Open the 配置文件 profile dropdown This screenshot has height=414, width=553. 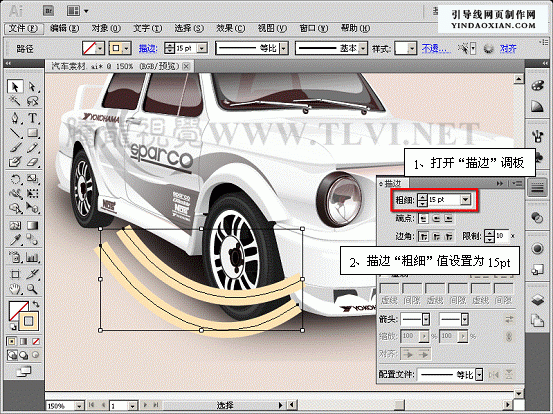coord(479,375)
